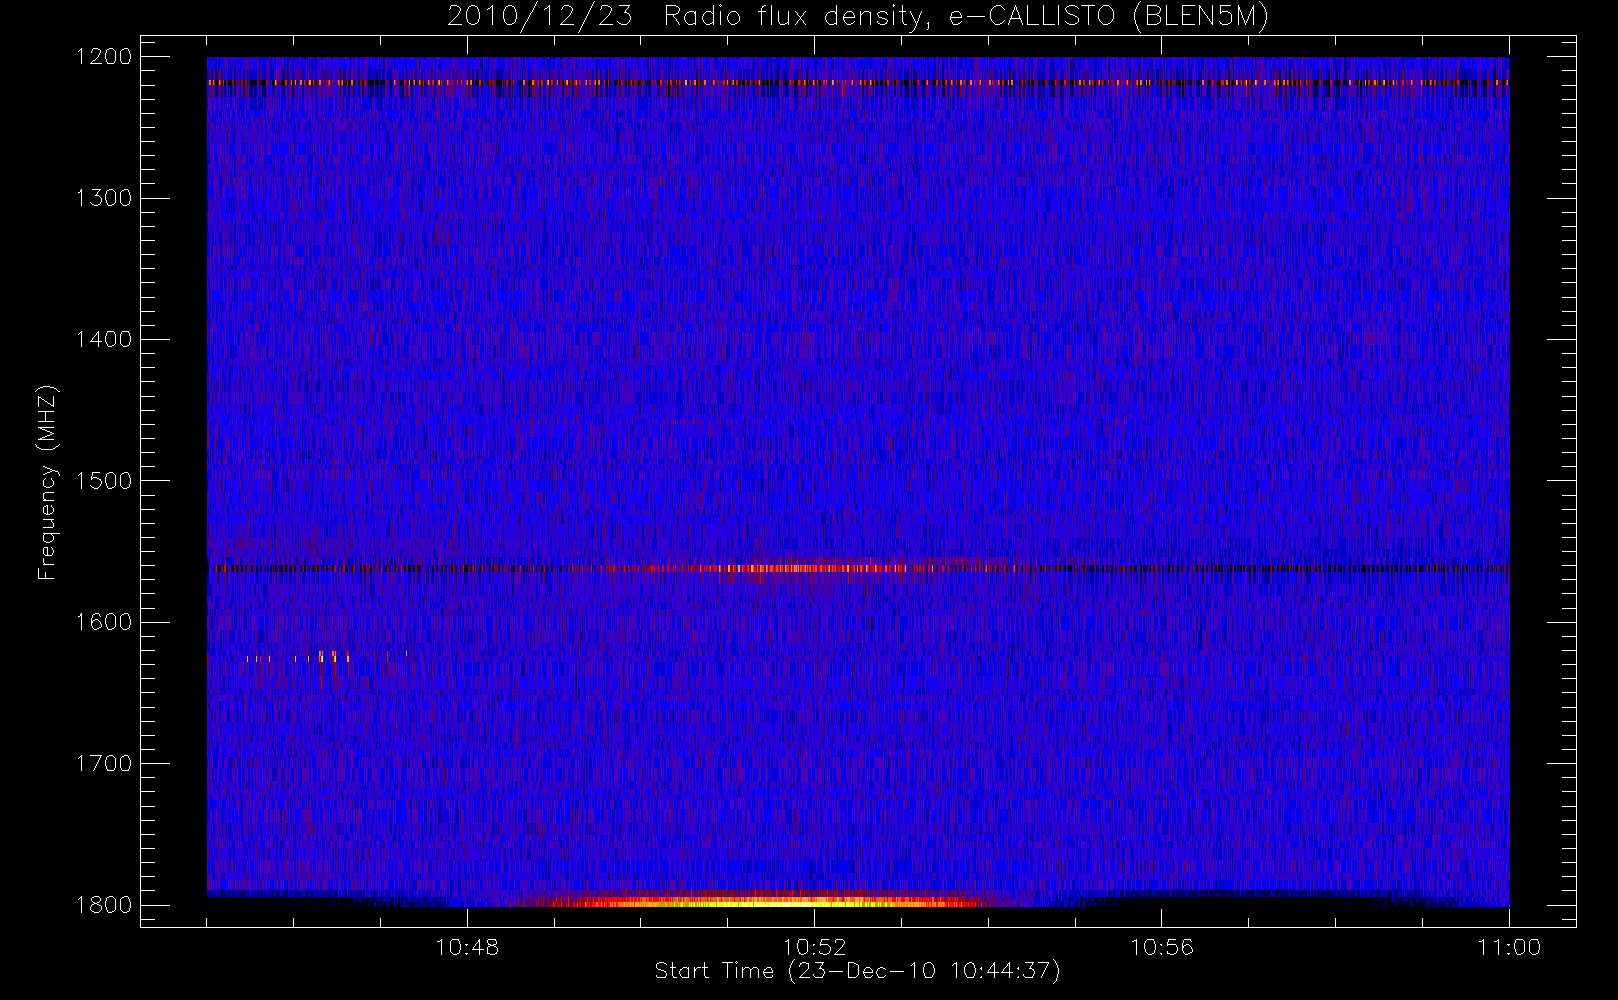
Task: Click the 1400 frequency tick label
Action: [104, 339]
